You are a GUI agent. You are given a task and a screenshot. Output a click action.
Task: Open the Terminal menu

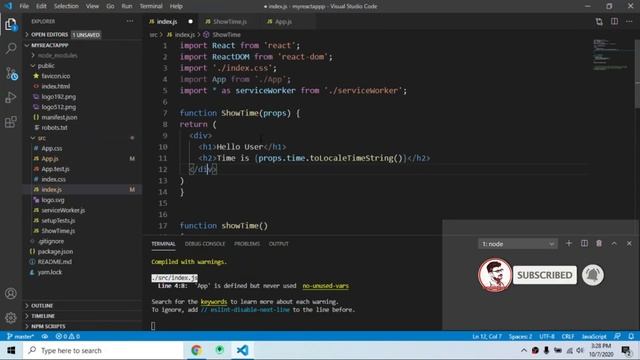coord(151,6)
